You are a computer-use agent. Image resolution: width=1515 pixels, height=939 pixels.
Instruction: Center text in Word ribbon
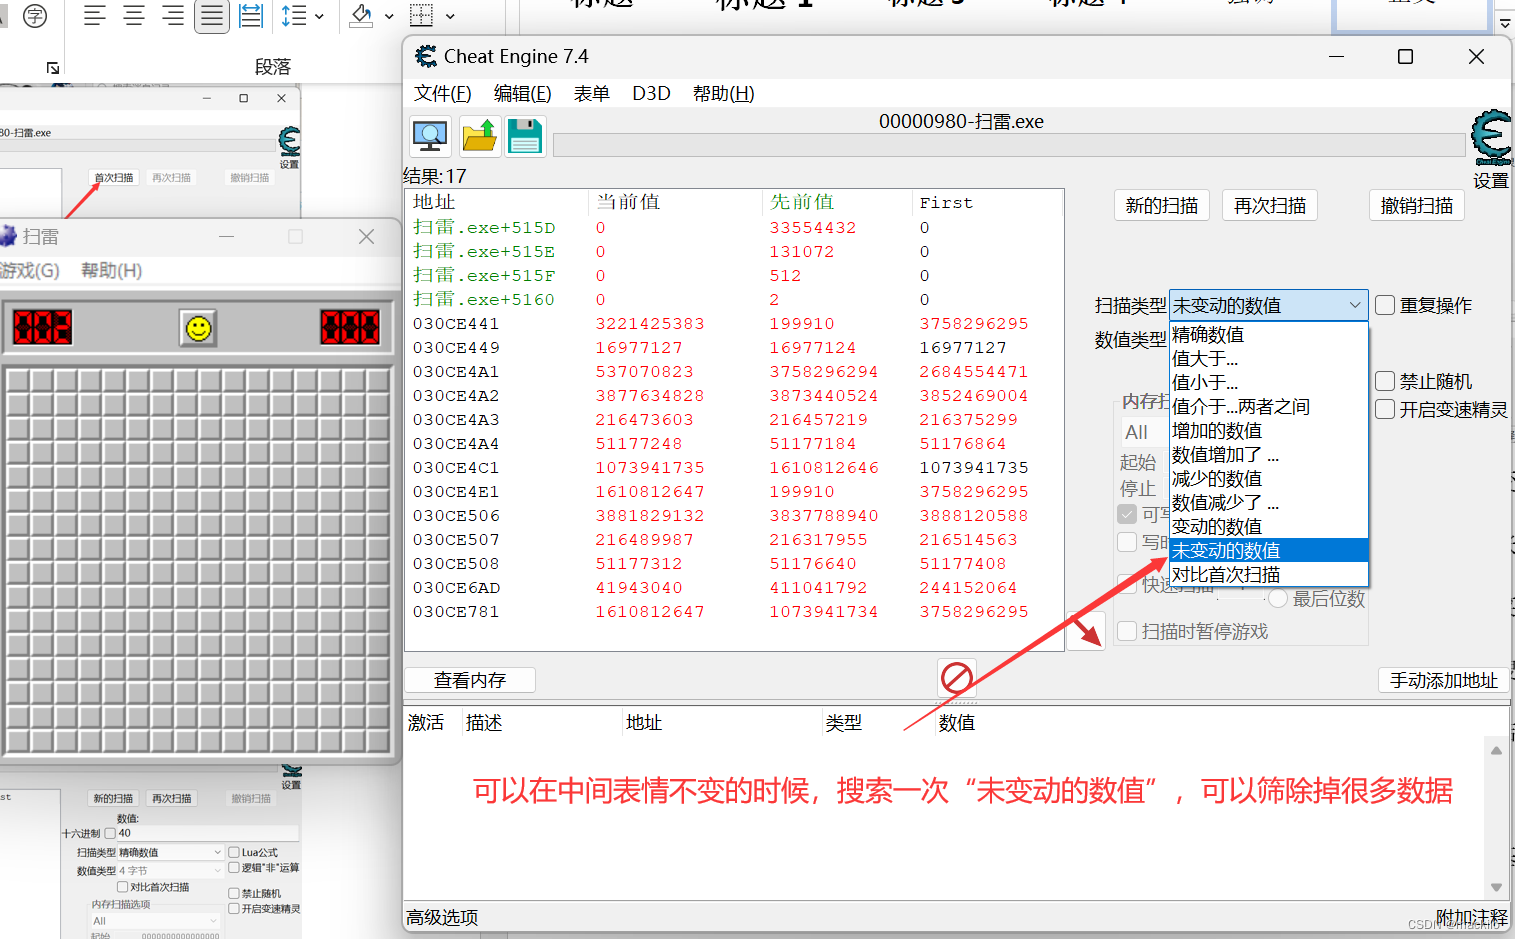click(134, 16)
